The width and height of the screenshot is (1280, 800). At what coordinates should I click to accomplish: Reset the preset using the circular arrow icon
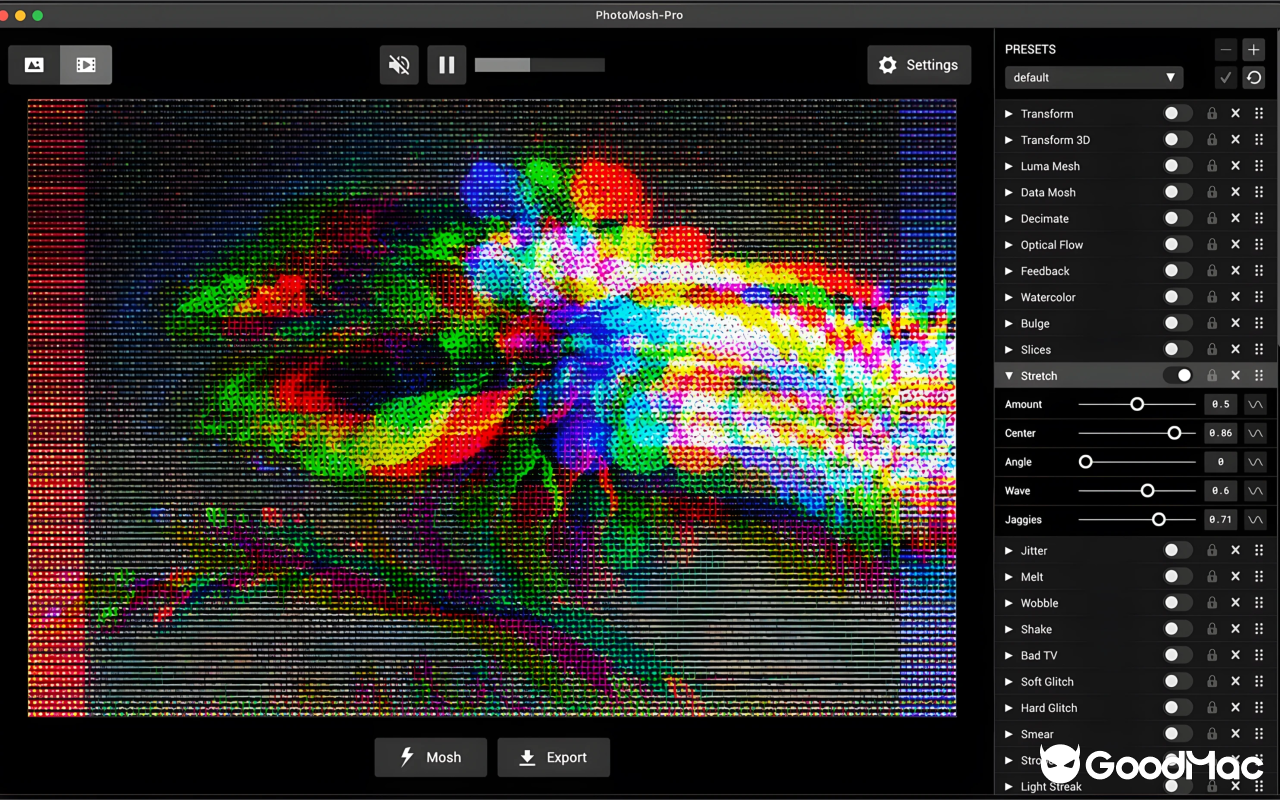(1253, 77)
